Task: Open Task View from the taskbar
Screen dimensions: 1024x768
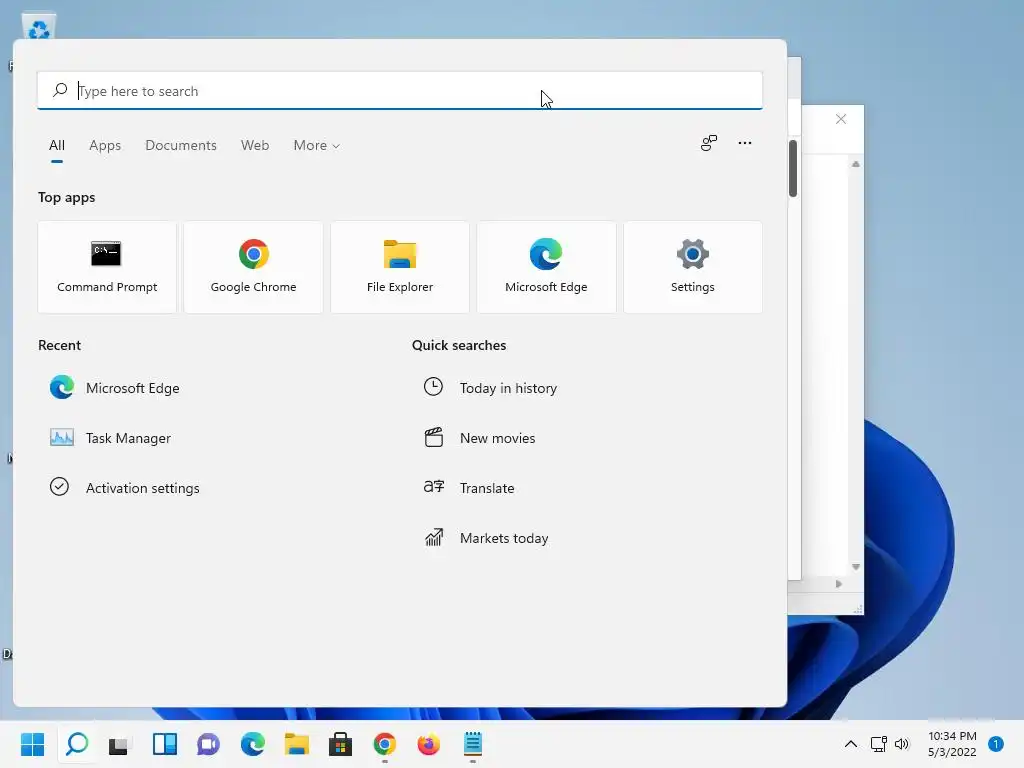Action: click(x=119, y=744)
